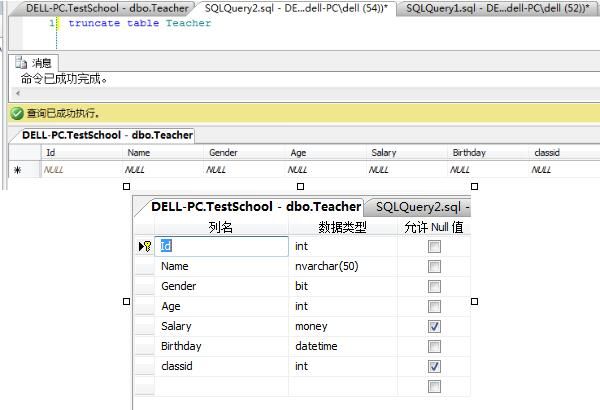600x410 pixels.
Task: Click the Gender column name cell in the designer
Action: 221,286
